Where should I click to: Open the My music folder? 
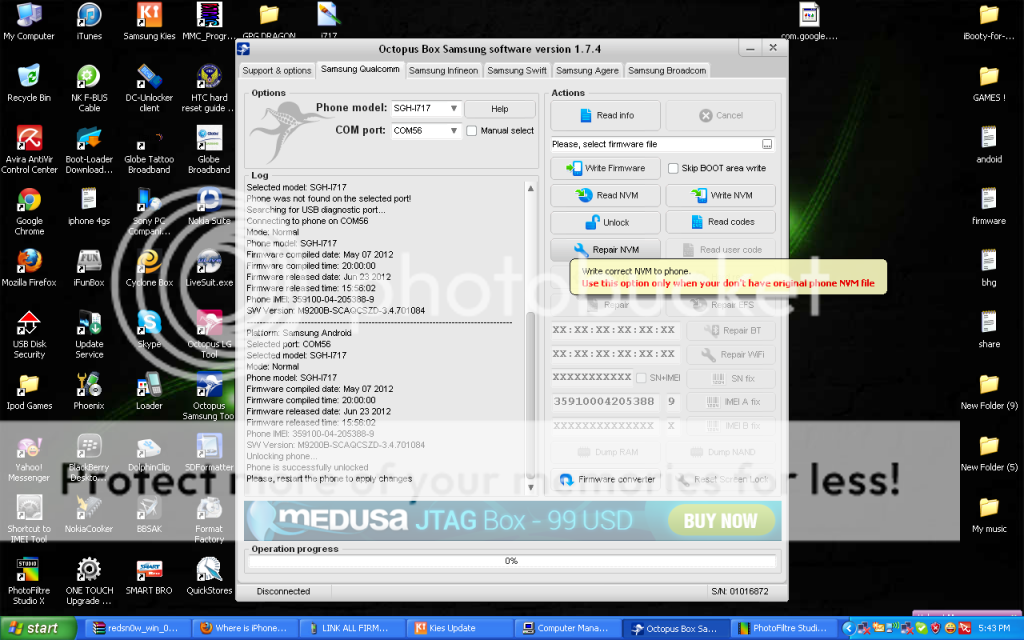coord(989,514)
